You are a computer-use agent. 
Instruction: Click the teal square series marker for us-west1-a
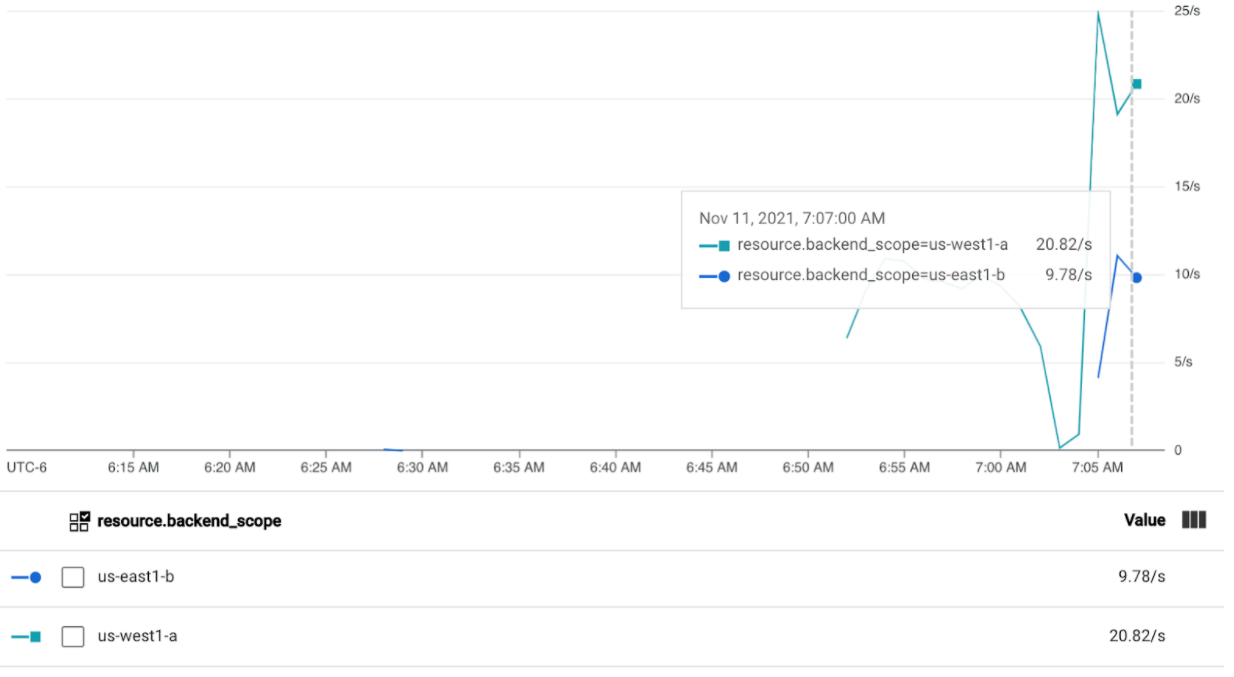click(34, 635)
